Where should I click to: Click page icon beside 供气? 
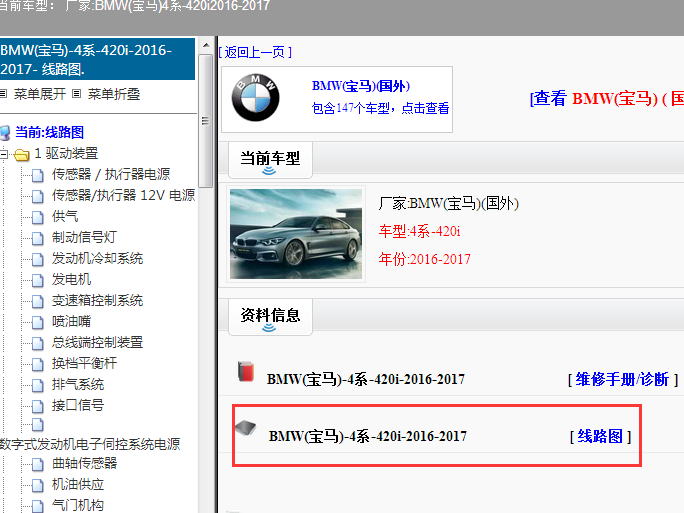pyautogui.click(x=38, y=217)
